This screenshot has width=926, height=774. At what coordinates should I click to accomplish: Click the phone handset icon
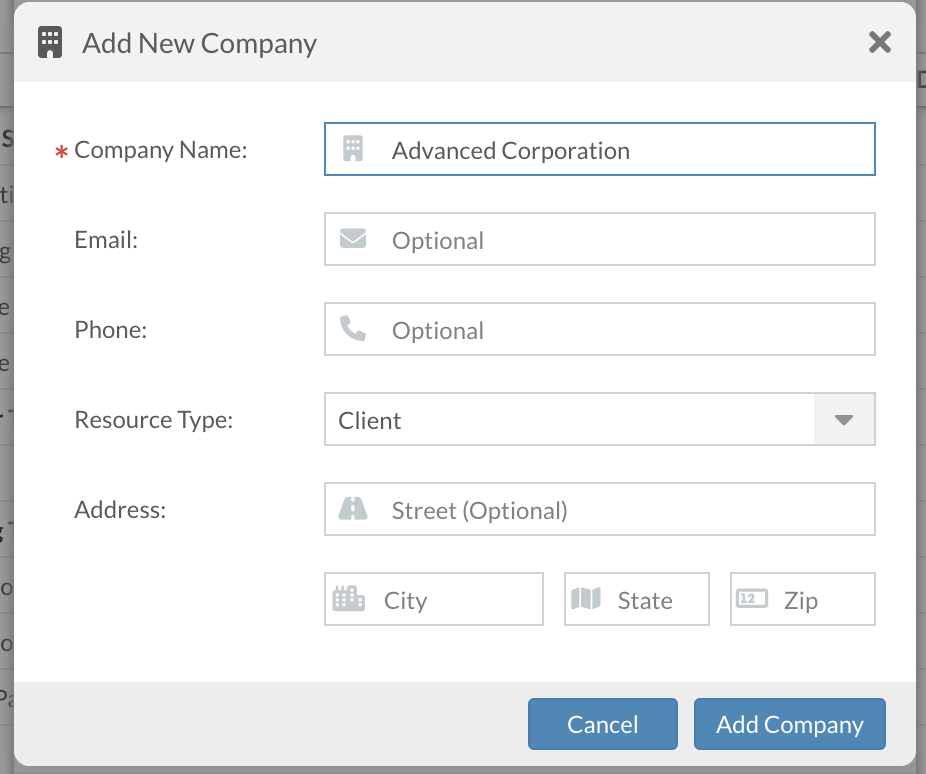[x=352, y=329]
